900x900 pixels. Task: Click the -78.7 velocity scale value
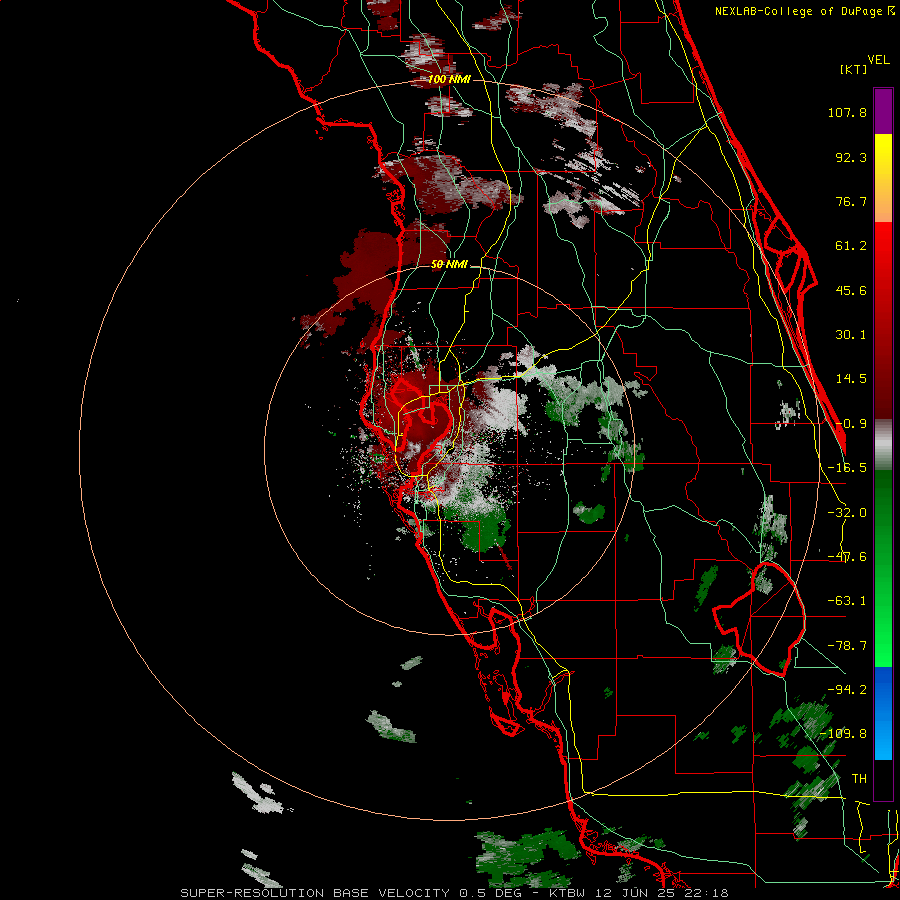[847, 646]
